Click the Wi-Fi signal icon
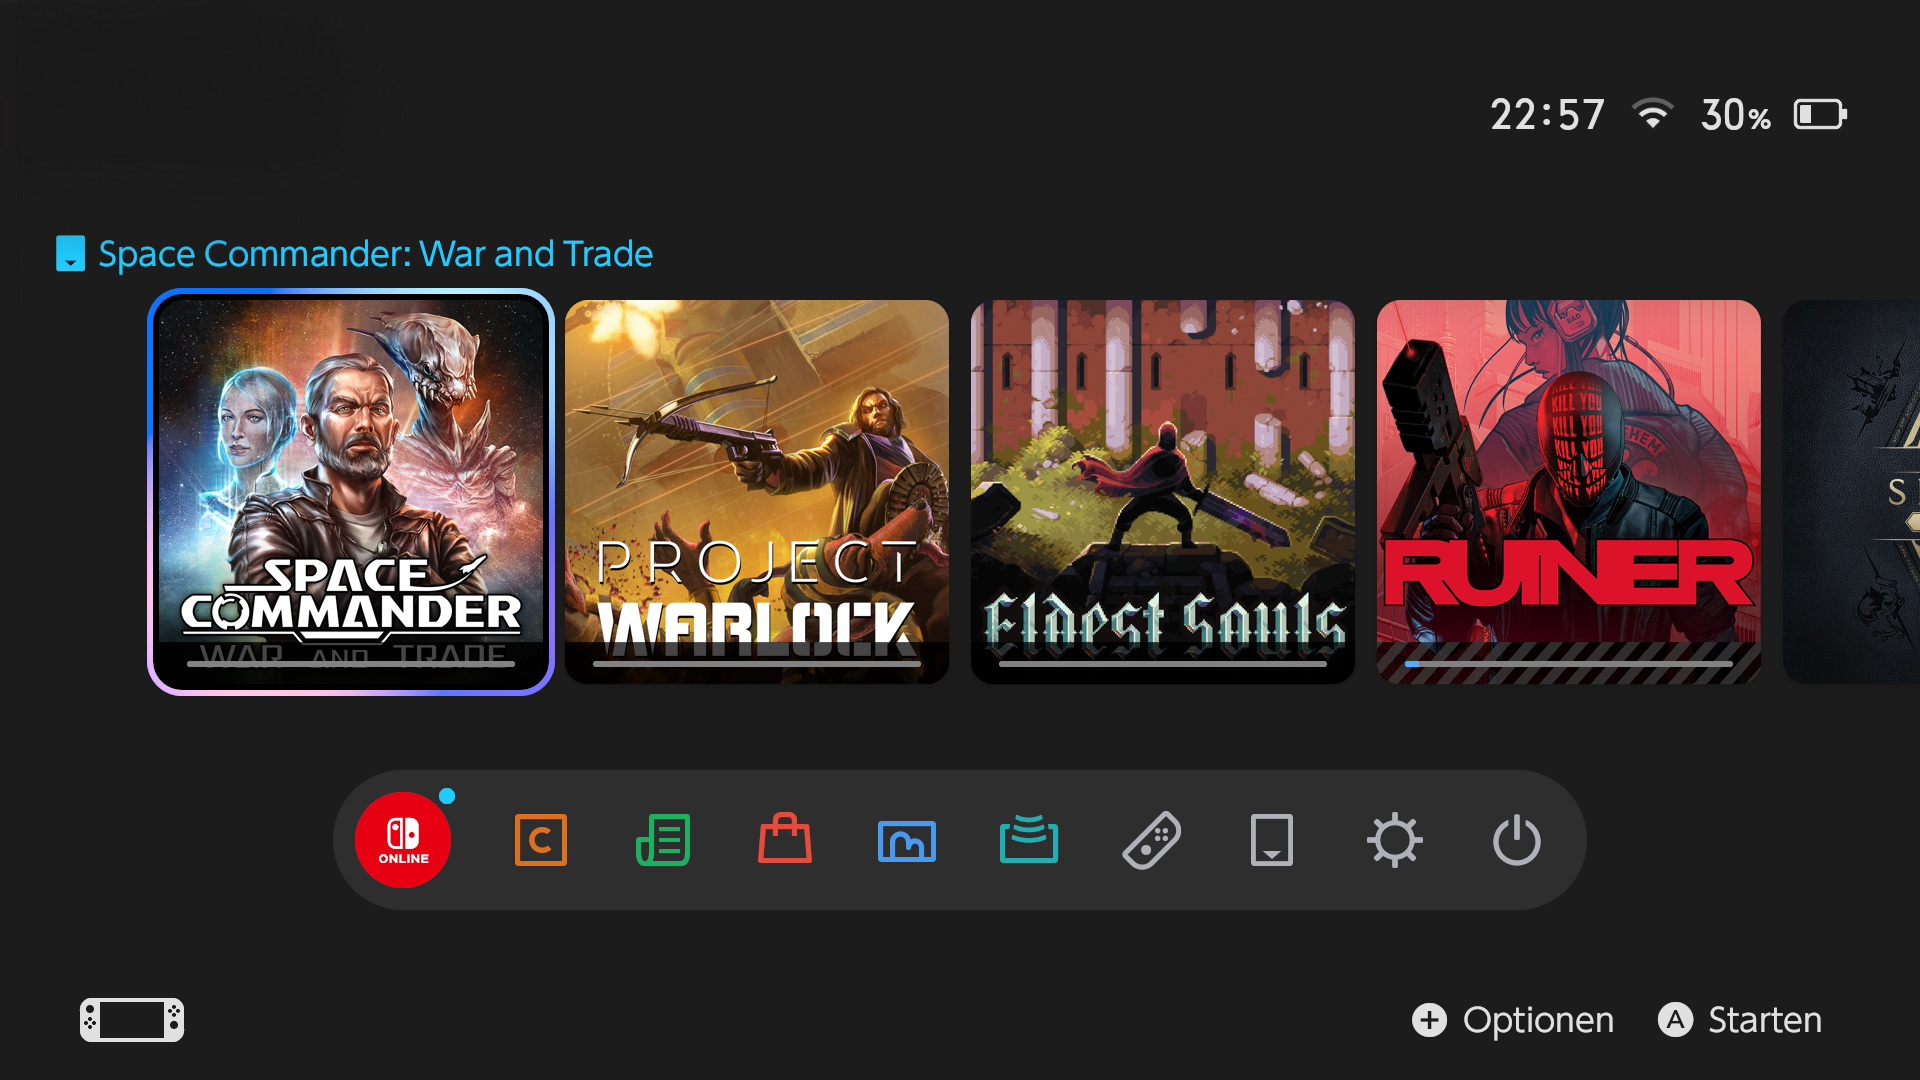Image resolution: width=1920 pixels, height=1080 pixels. click(1653, 113)
